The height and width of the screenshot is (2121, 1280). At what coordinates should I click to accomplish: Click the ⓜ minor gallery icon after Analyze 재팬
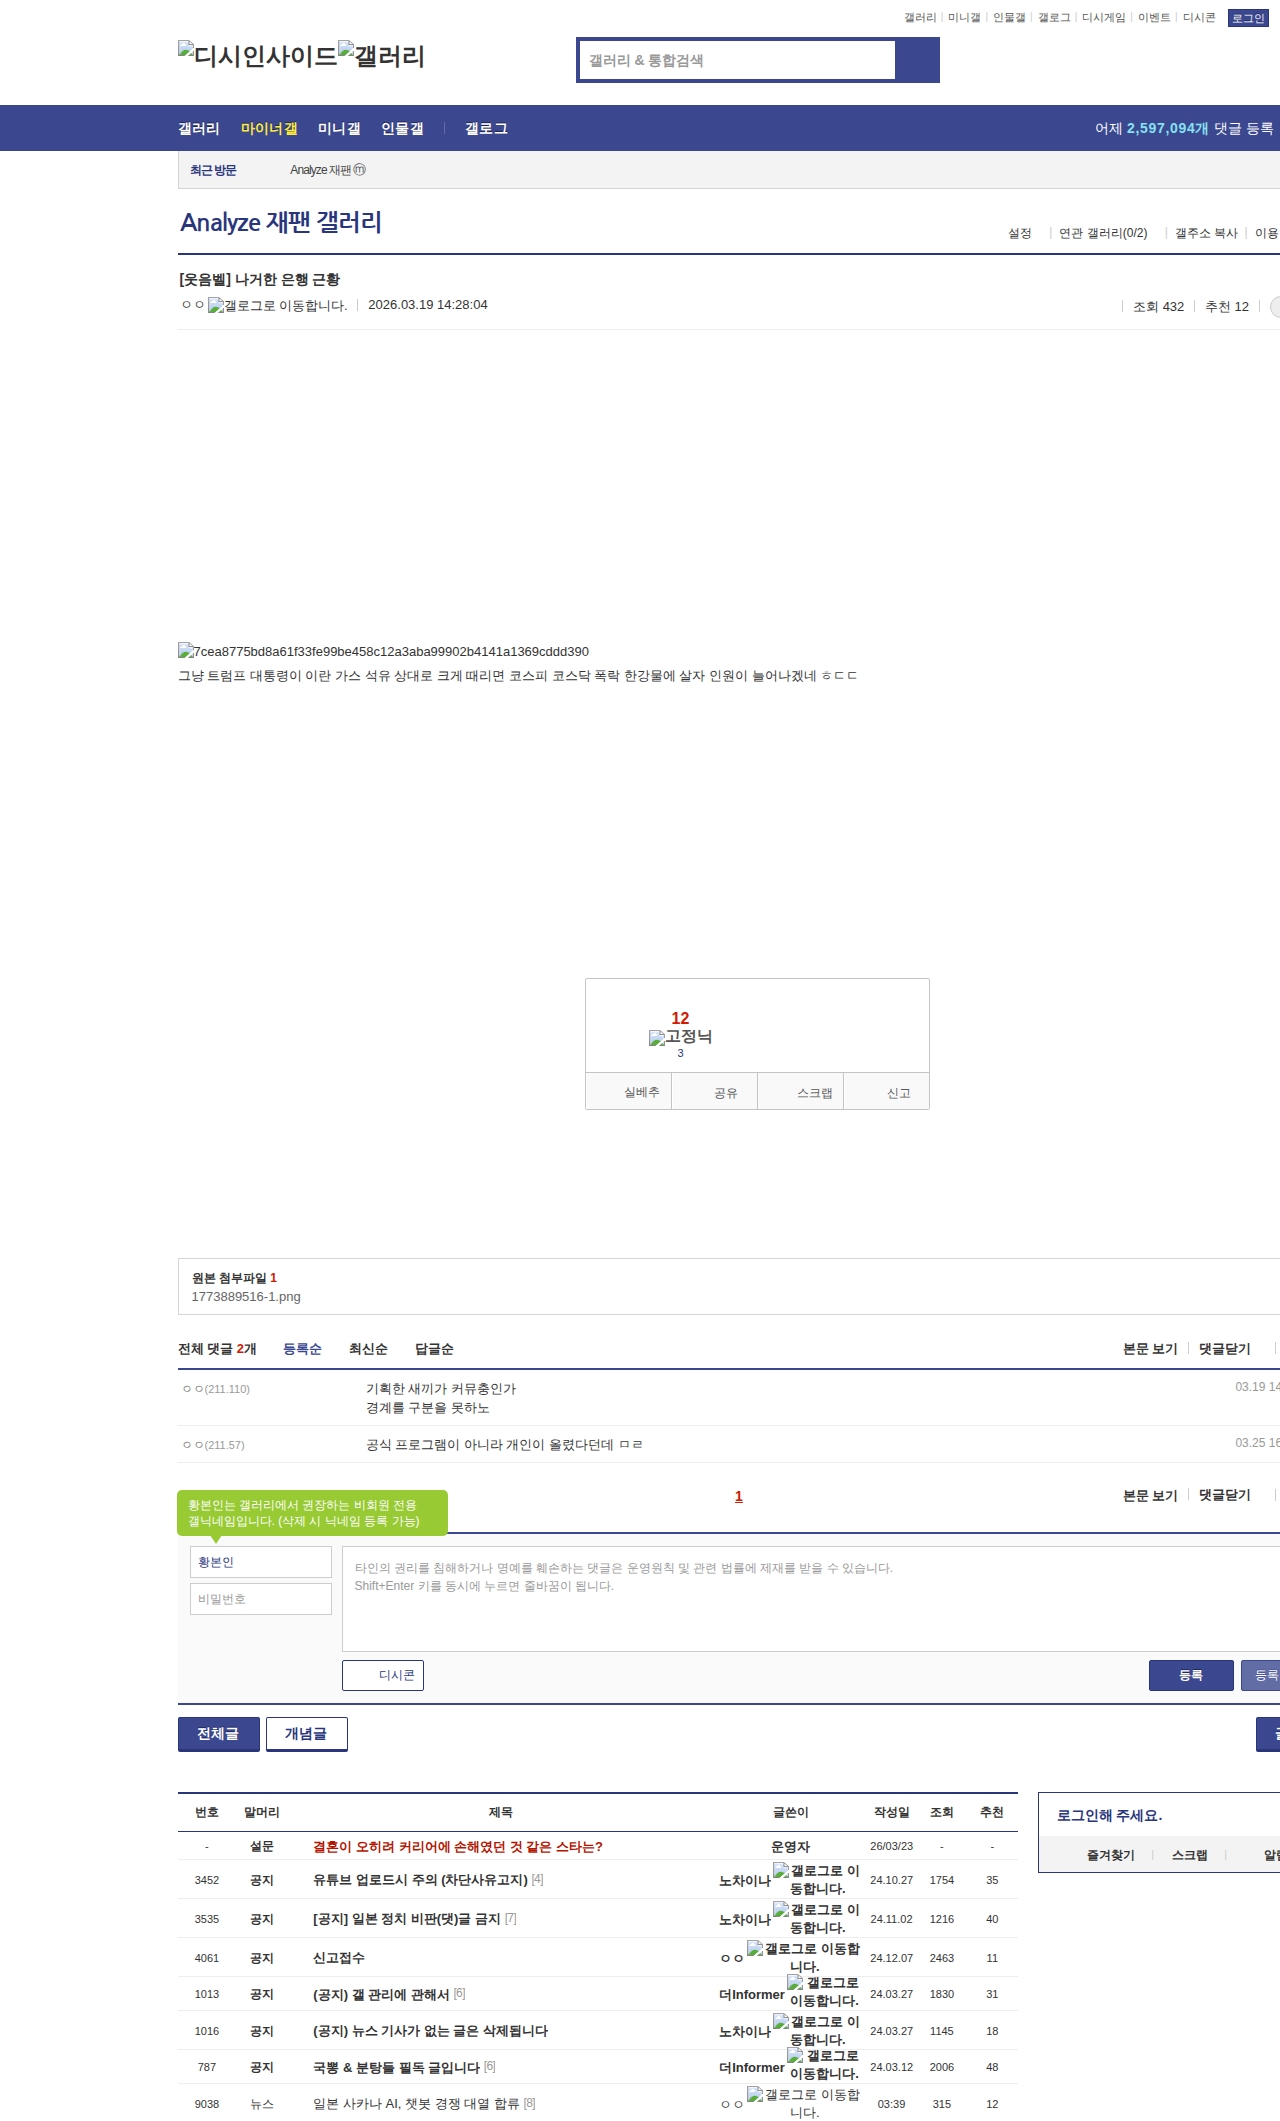(x=360, y=170)
